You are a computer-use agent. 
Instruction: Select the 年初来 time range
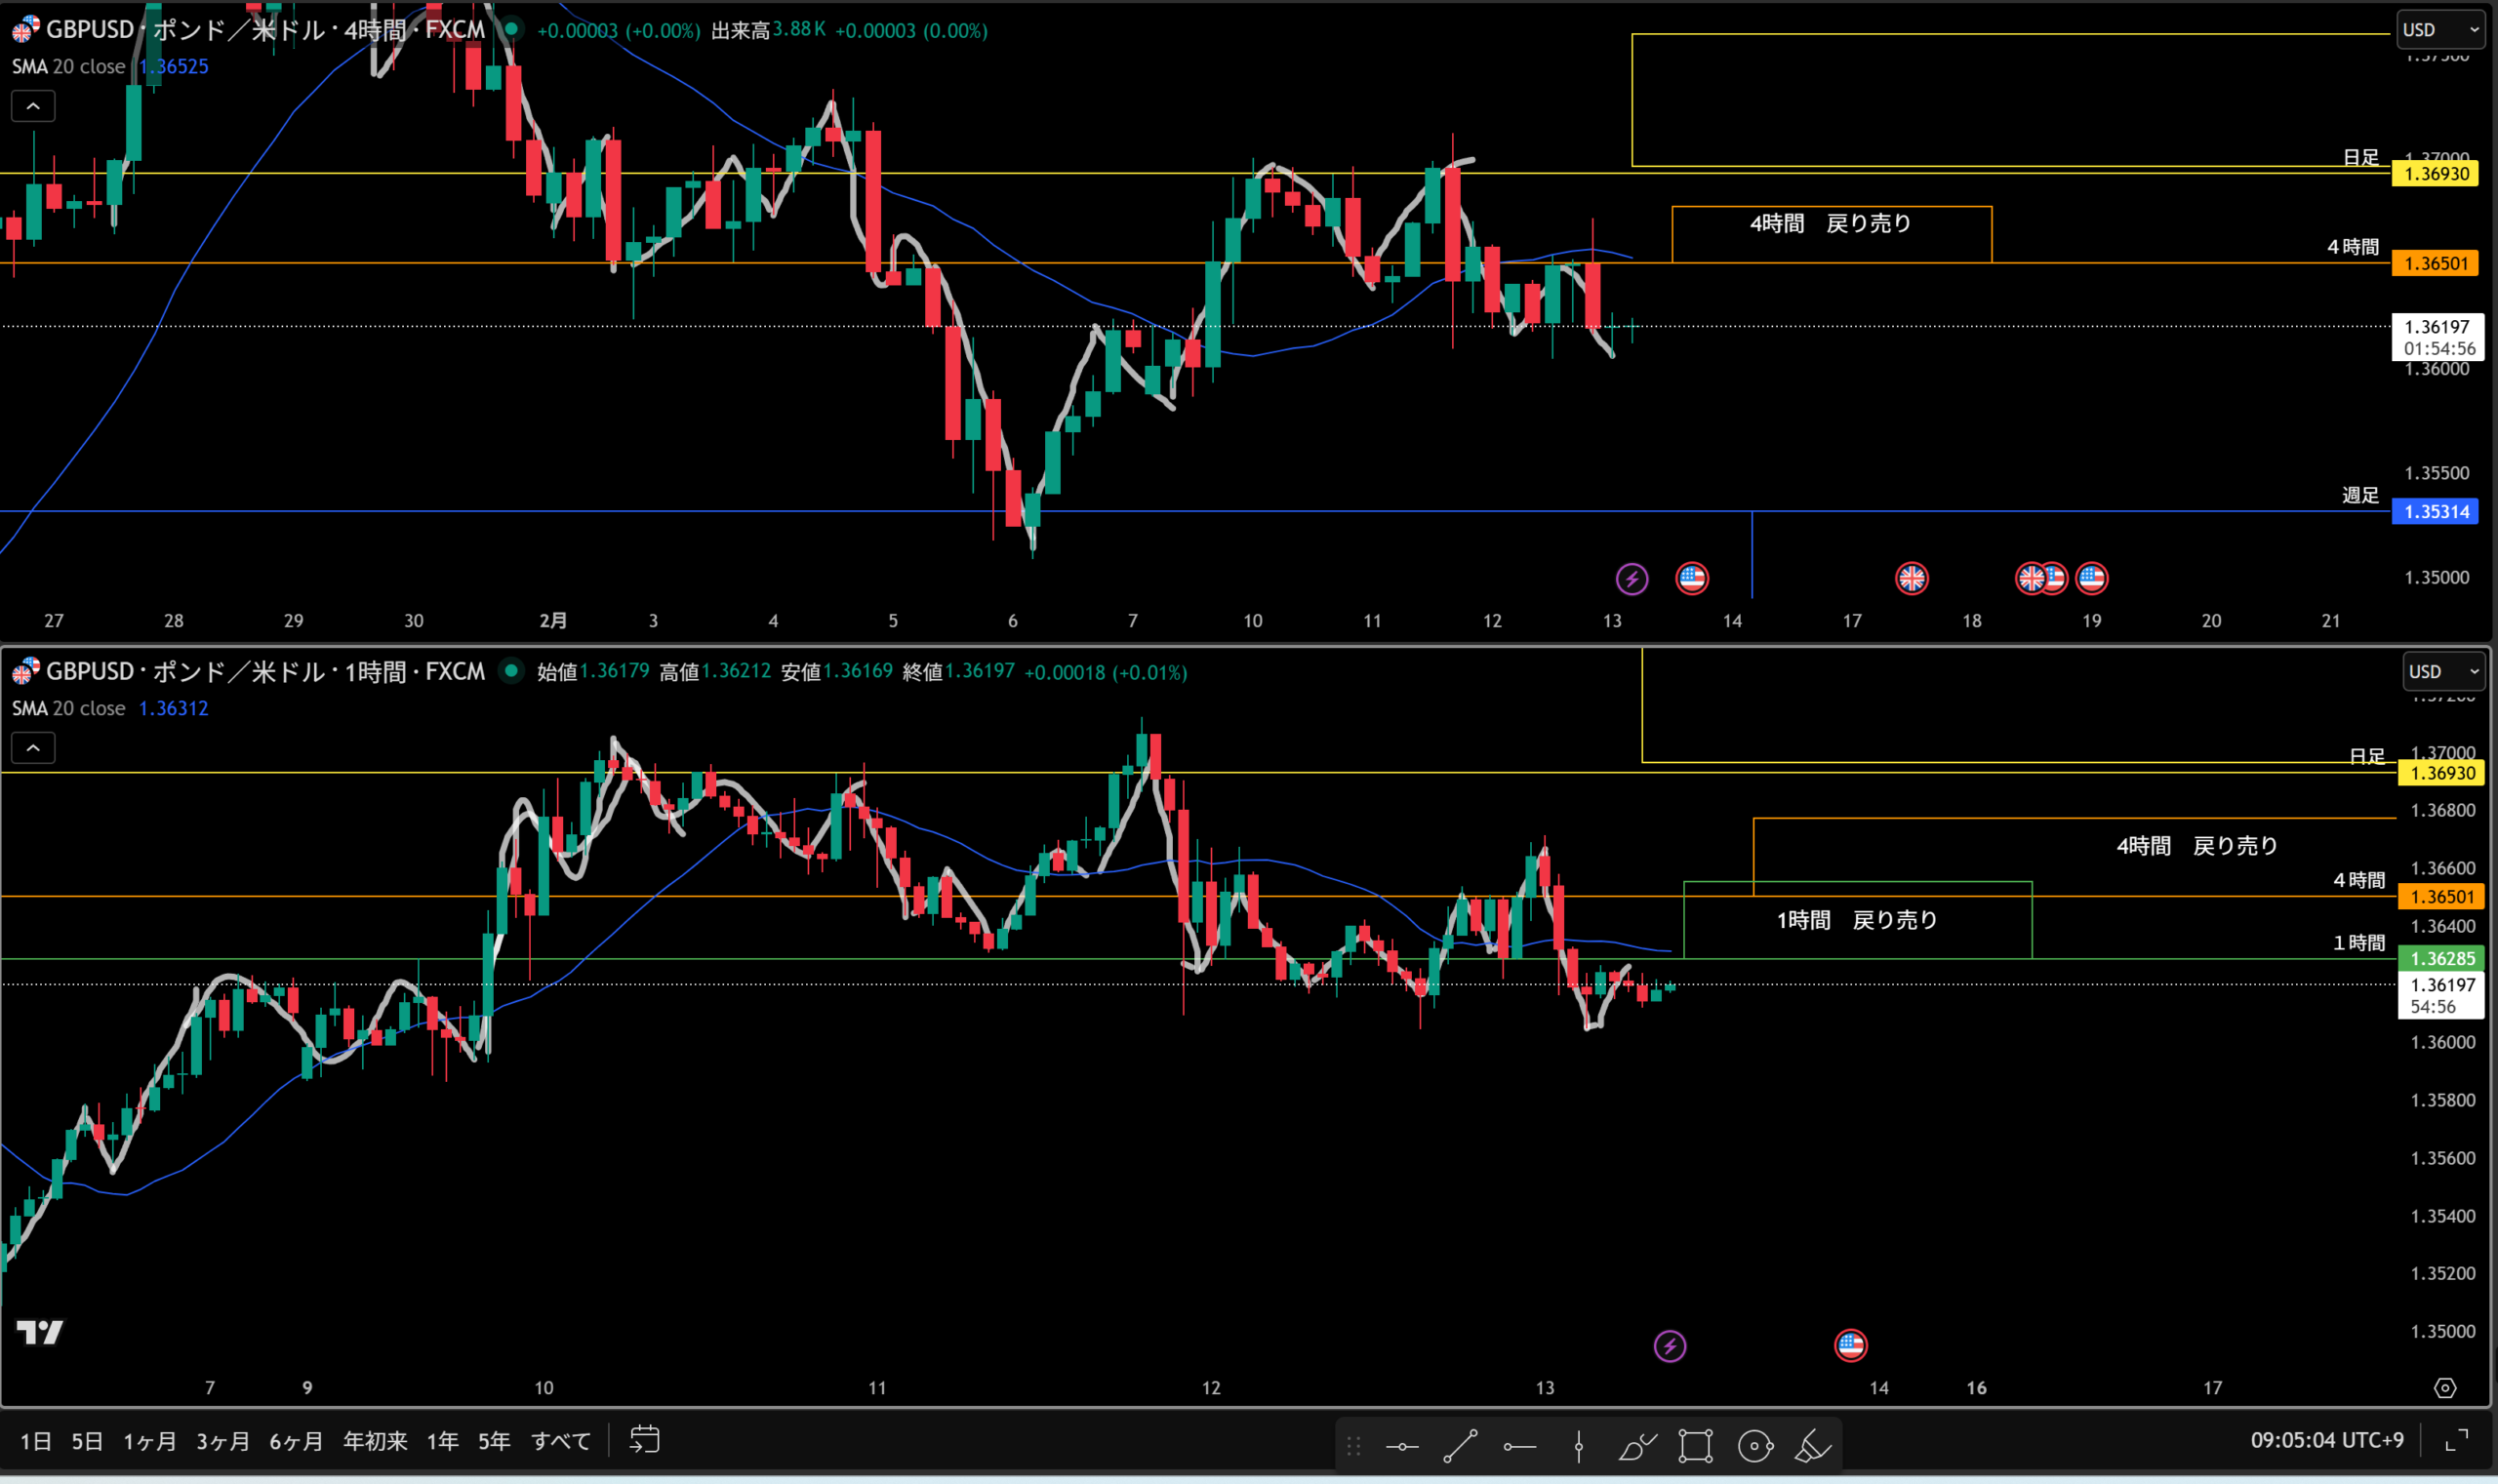[x=375, y=1441]
